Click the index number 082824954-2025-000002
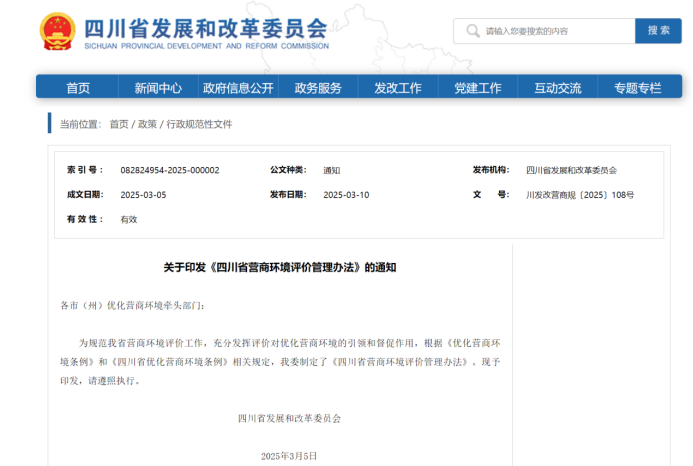This screenshot has width=693, height=466. coord(170,171)
